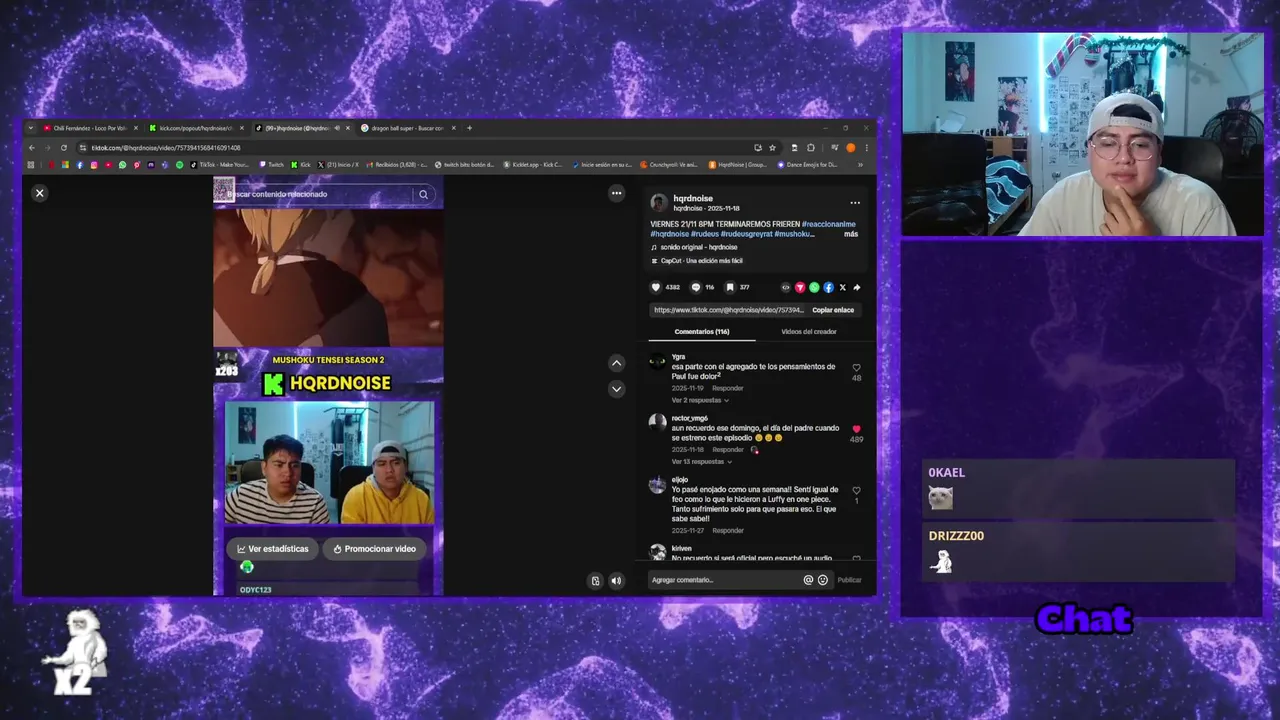Reply to Ygra's comment via Responder

pos(728,388)
